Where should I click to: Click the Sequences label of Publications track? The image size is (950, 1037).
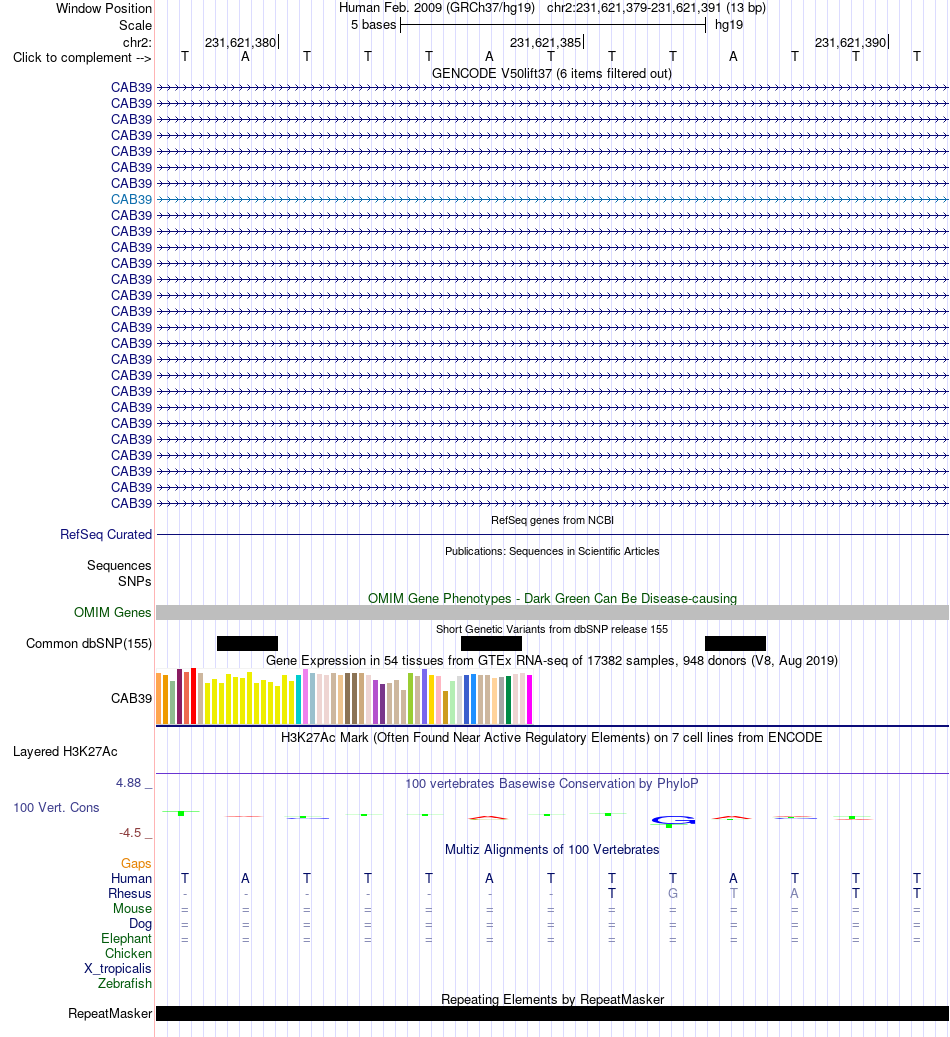click(119, 565)
